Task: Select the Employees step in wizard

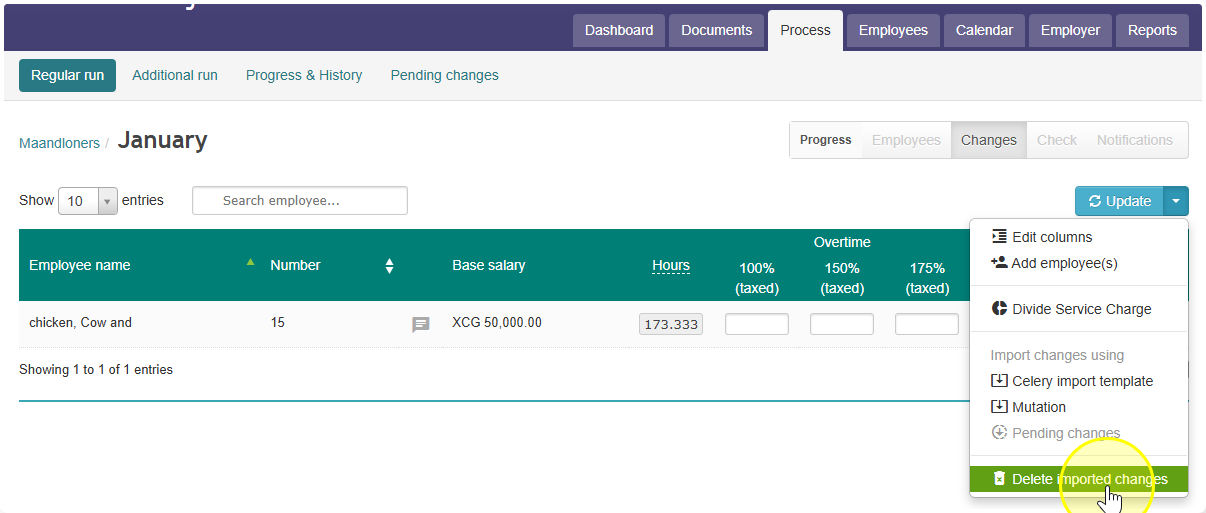Action: (x=906, y=140)
